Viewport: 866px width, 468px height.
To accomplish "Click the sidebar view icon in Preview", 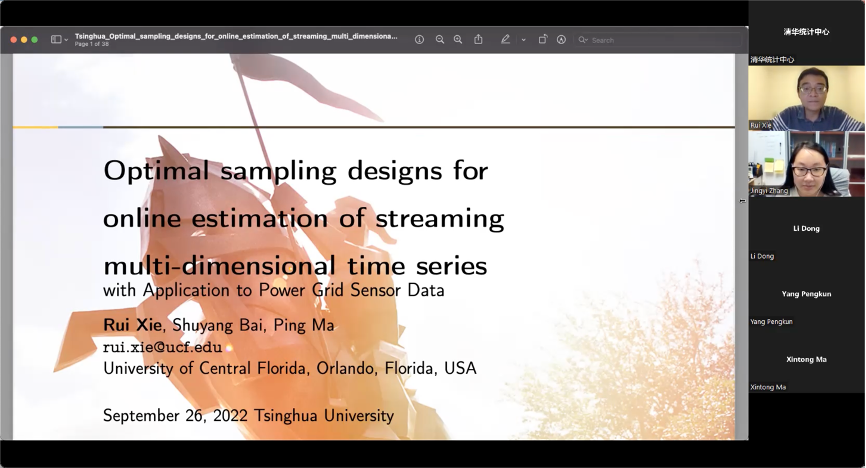I will tap(54, 40).
